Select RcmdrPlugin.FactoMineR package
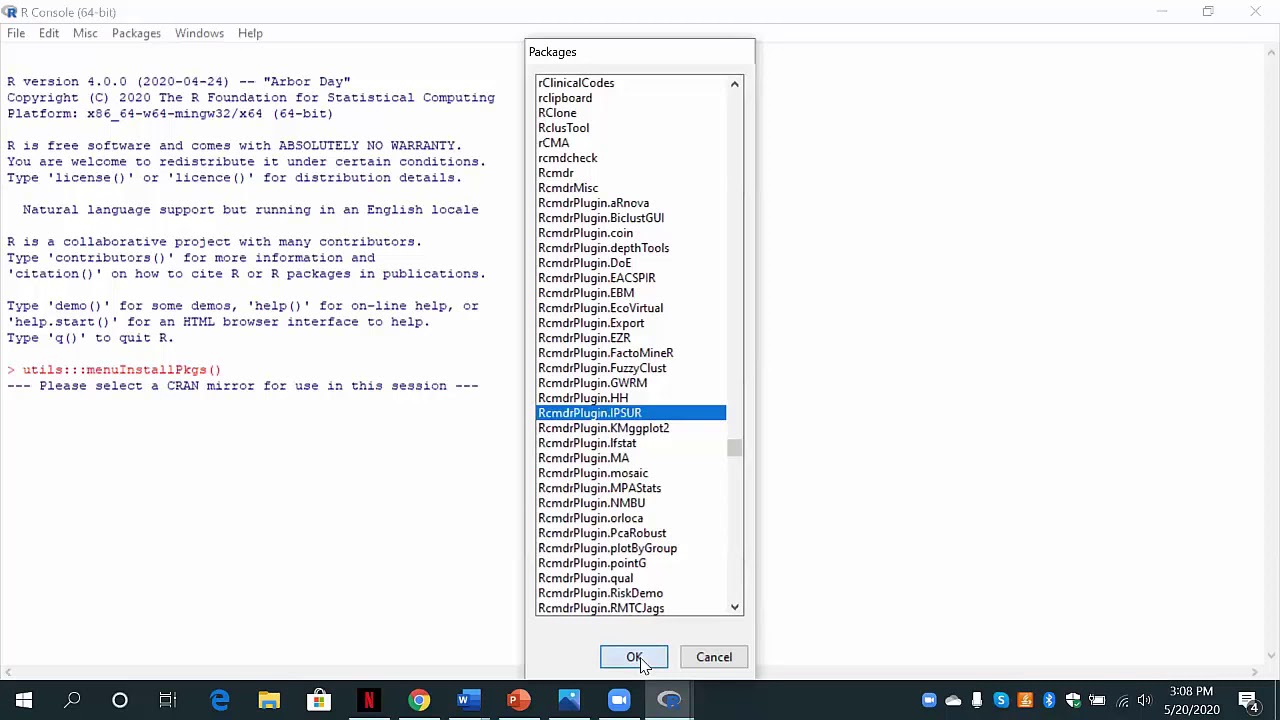 pyautogui.click(x=631, y=353)
